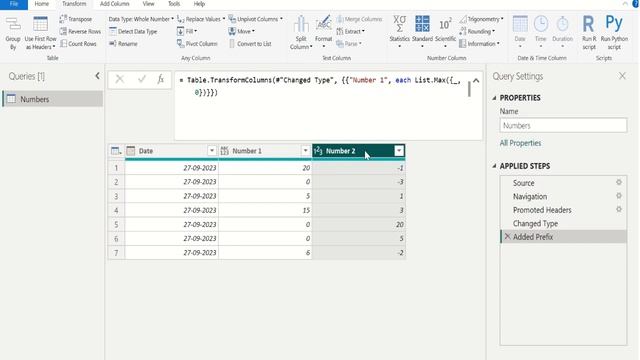Screen dimensions: 640x360
Task: Collapse the APPLIED STEPS section
Action: click(x=494, y=166)
